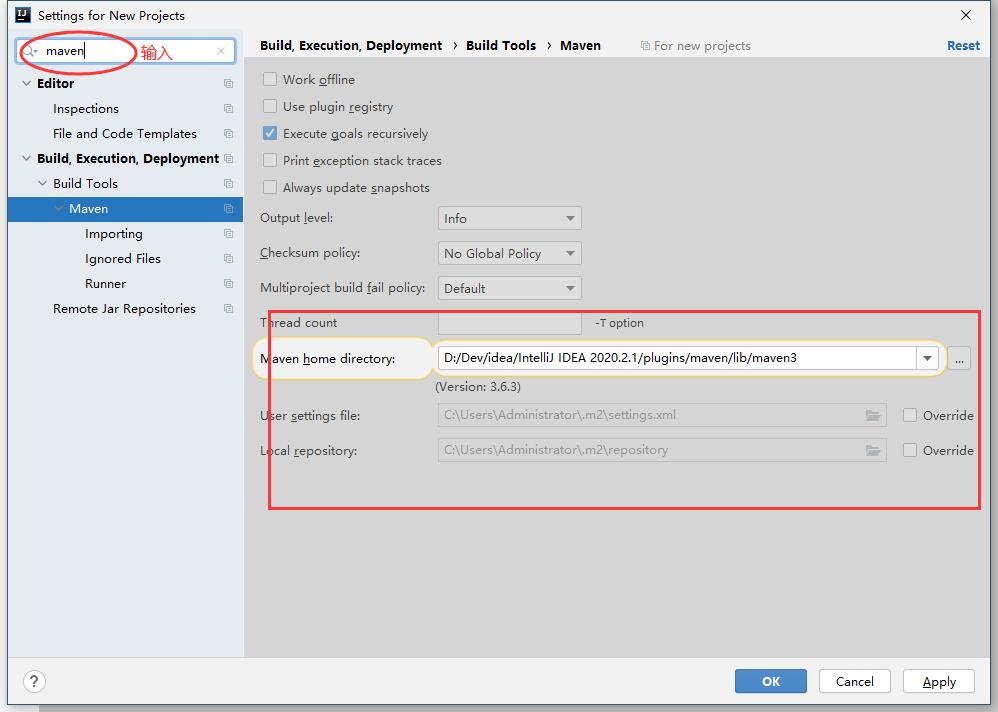Viewport: 998px width, 712px height.
Task: Open folder browser for User settings file
Action: pos(873,415)
